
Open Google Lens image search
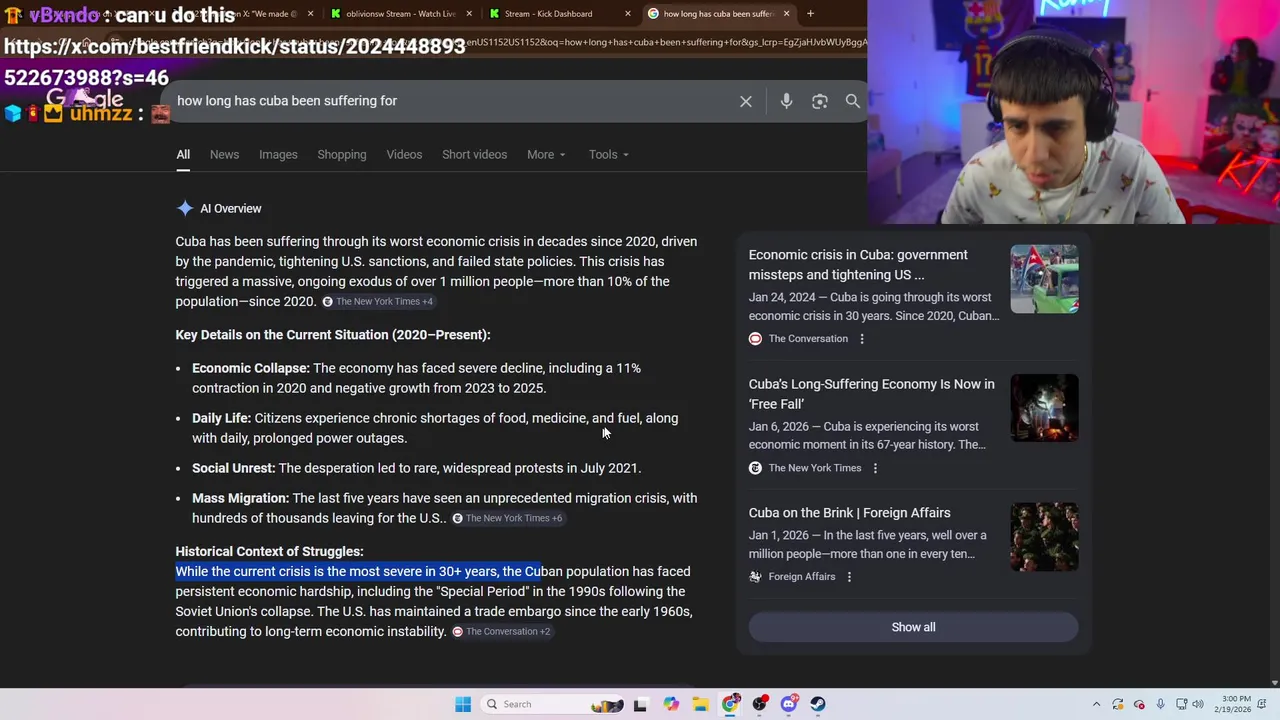coord(820,101)
